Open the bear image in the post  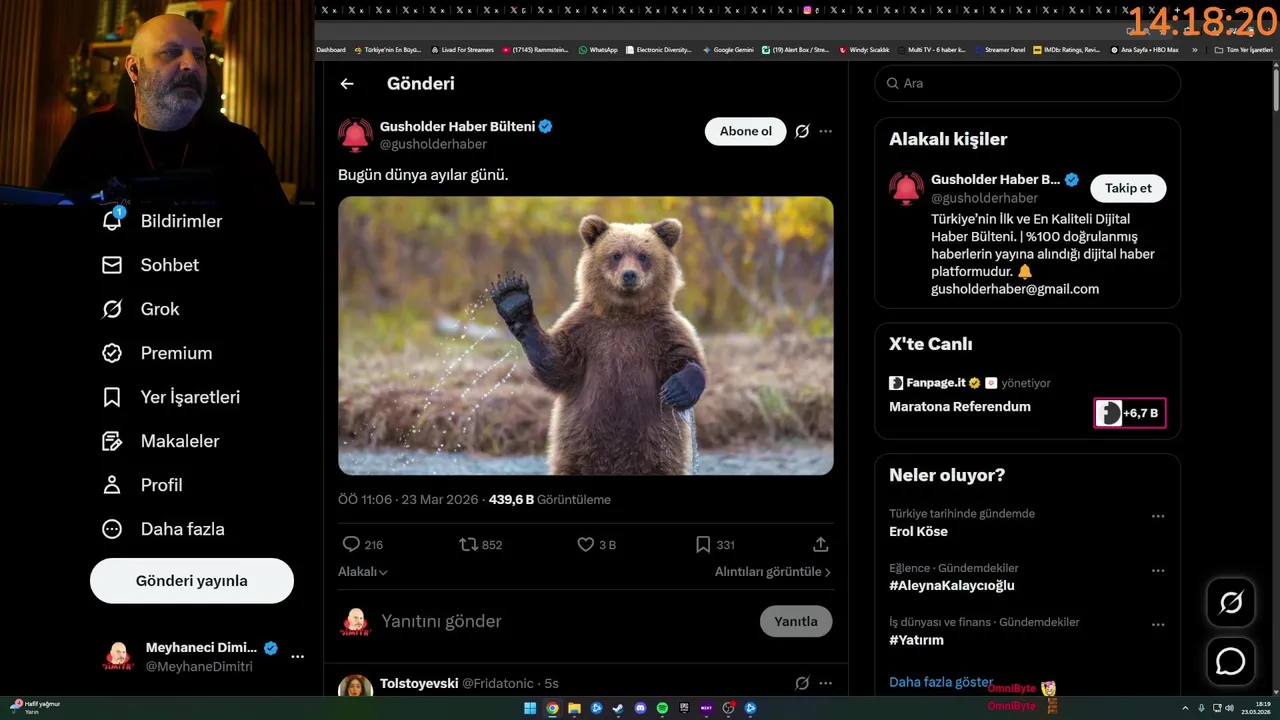[x=586, y=335]
